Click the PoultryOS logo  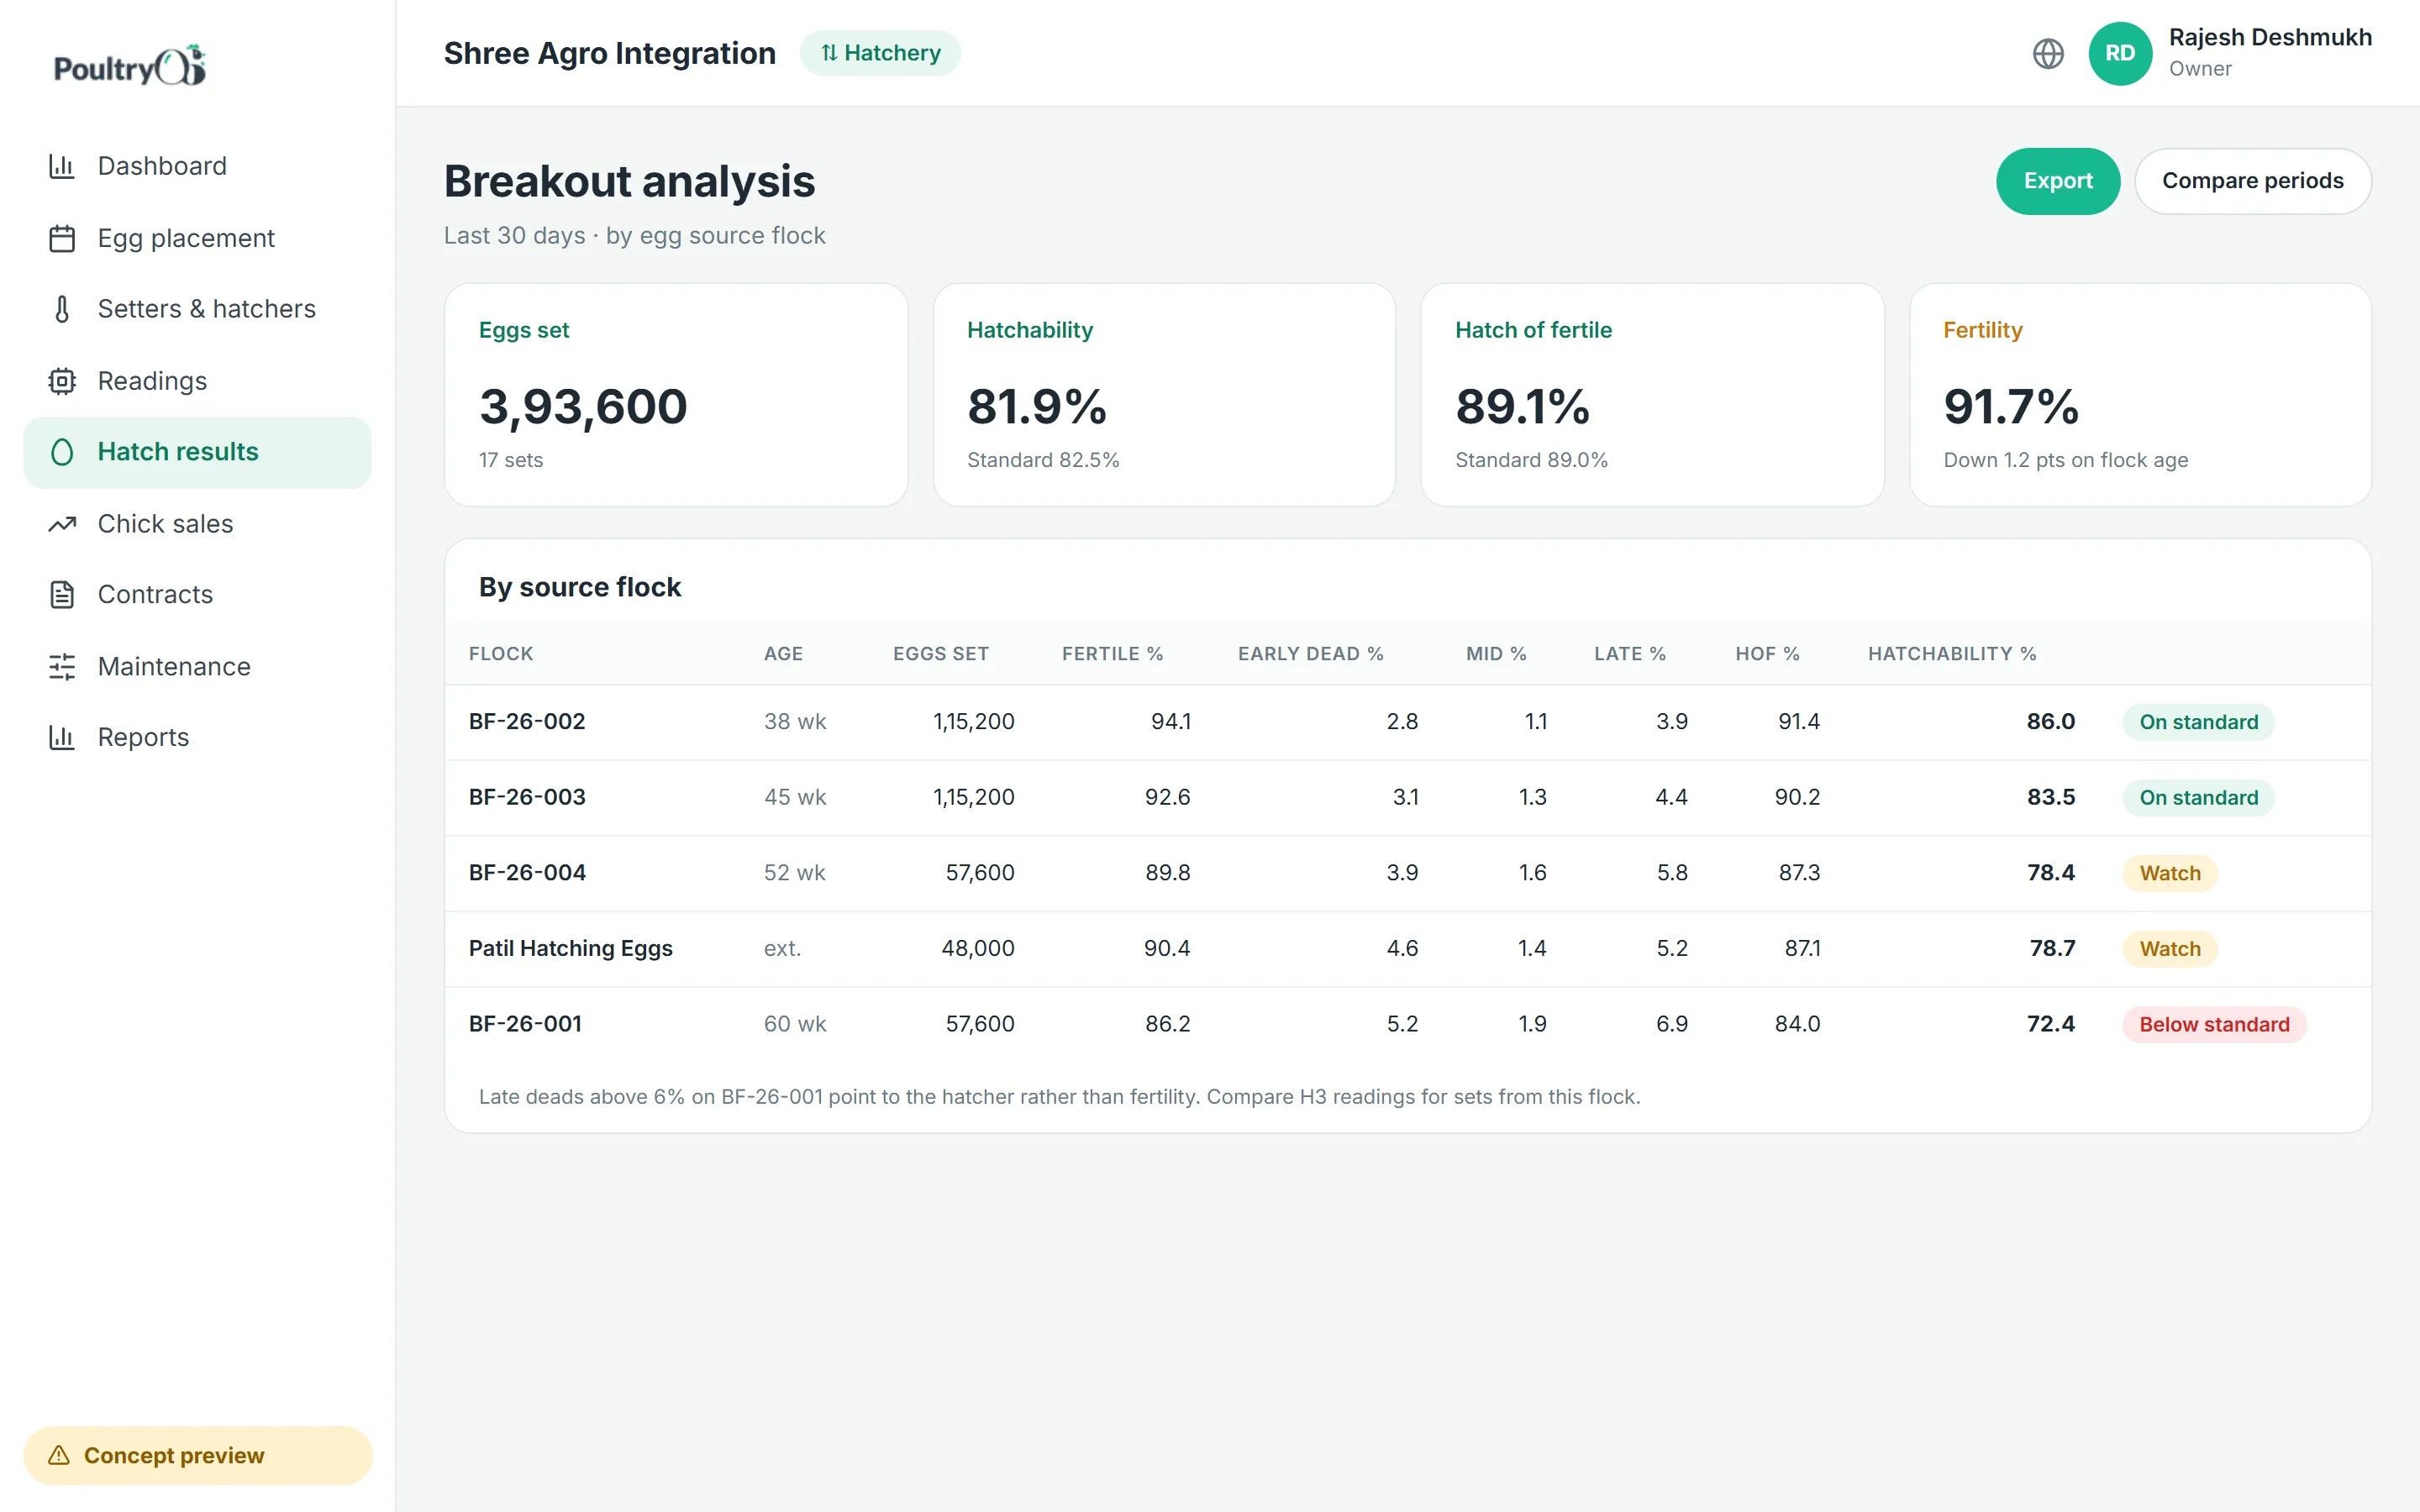click(x=130, y=66)
